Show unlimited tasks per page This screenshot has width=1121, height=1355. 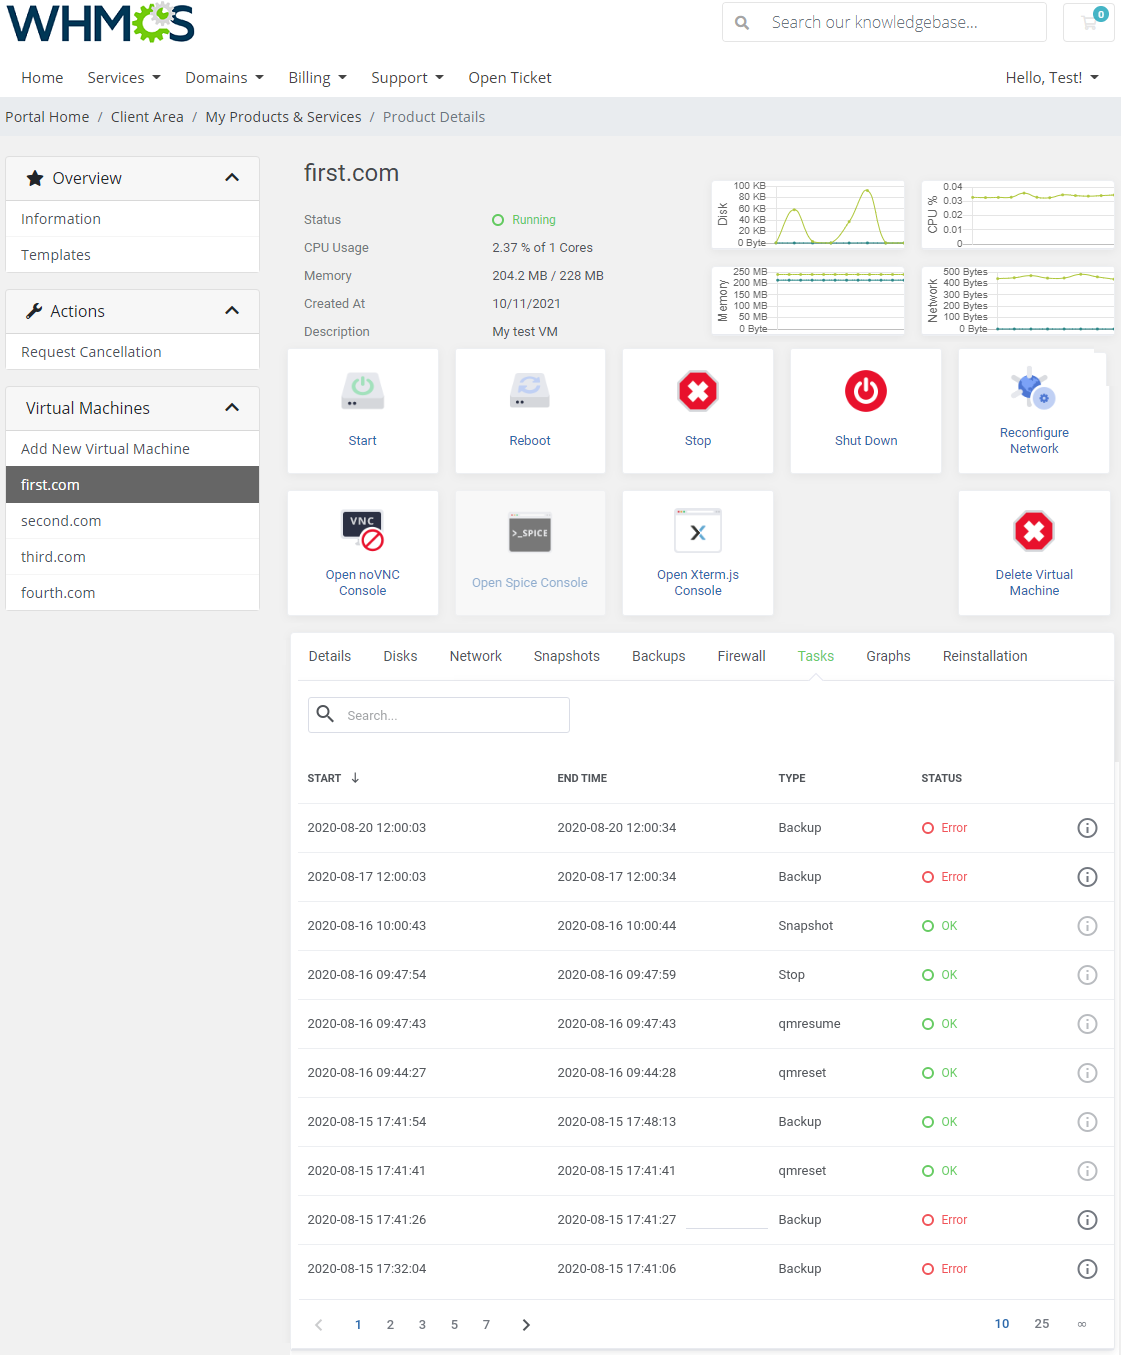pyautogui.click(x=1082, y=1324)
